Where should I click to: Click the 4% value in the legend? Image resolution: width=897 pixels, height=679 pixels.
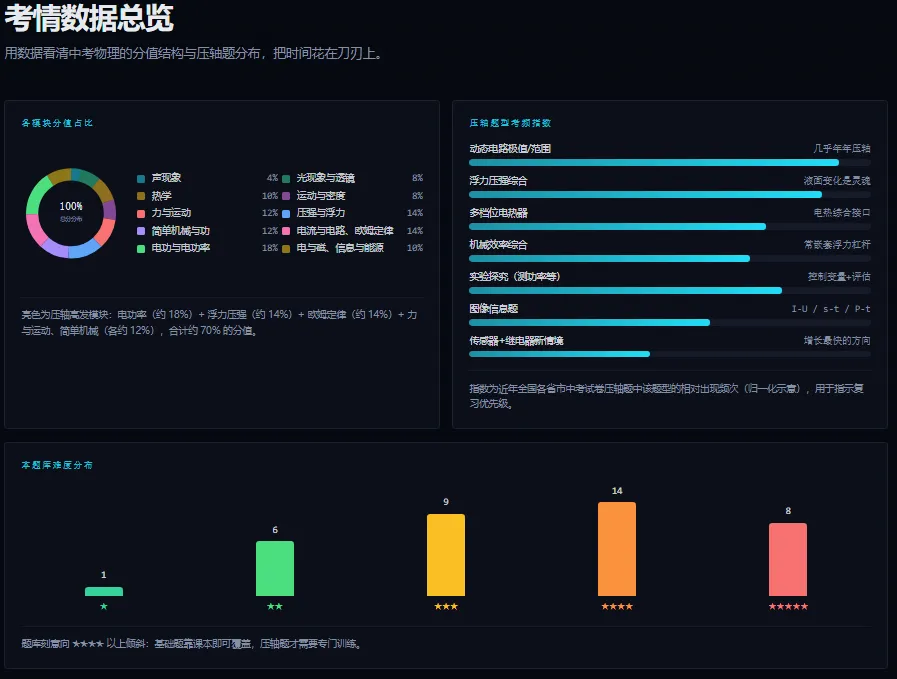(272, 178)
